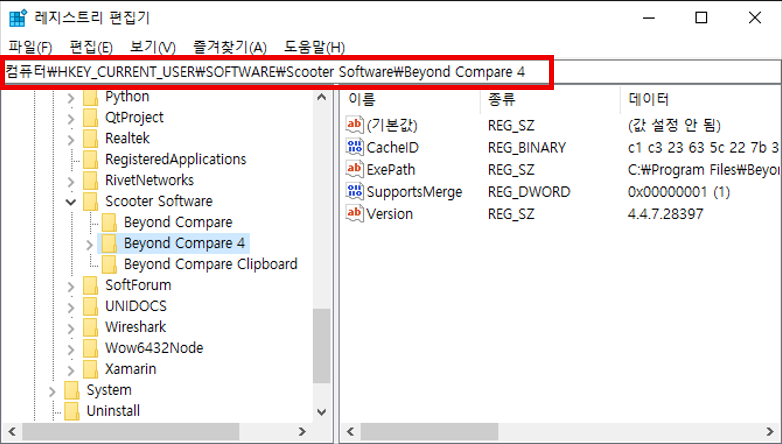Expand the System key node

pos(52,390)
